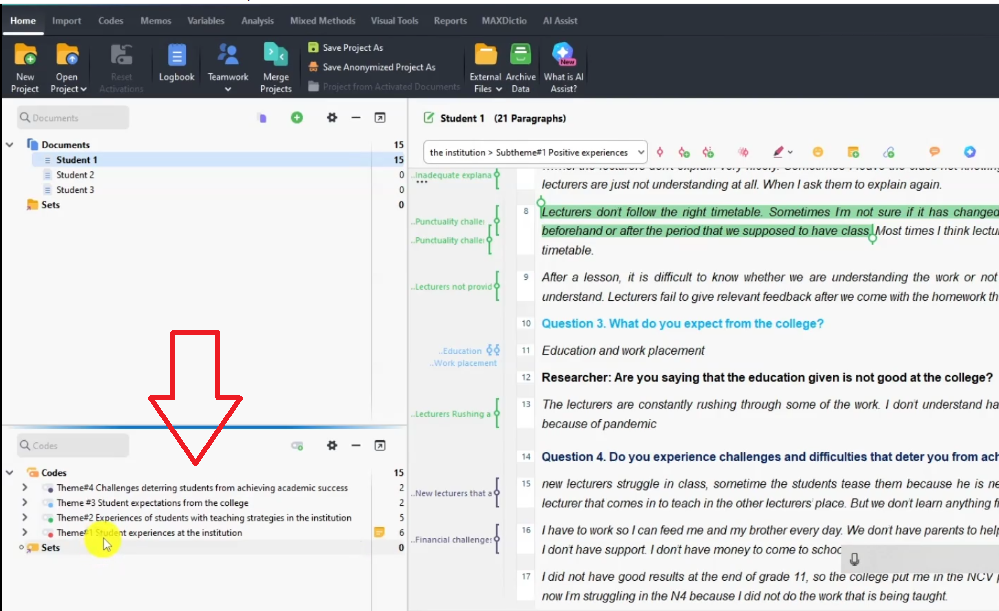Click code with selected code icon
Screen dimensions: 999x611
click(660, 152)
